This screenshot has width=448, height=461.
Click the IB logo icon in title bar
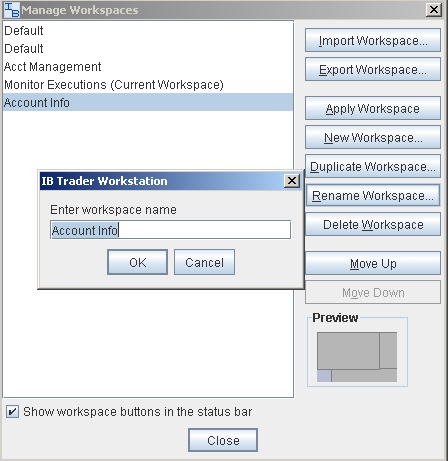[x=12, y=10]
